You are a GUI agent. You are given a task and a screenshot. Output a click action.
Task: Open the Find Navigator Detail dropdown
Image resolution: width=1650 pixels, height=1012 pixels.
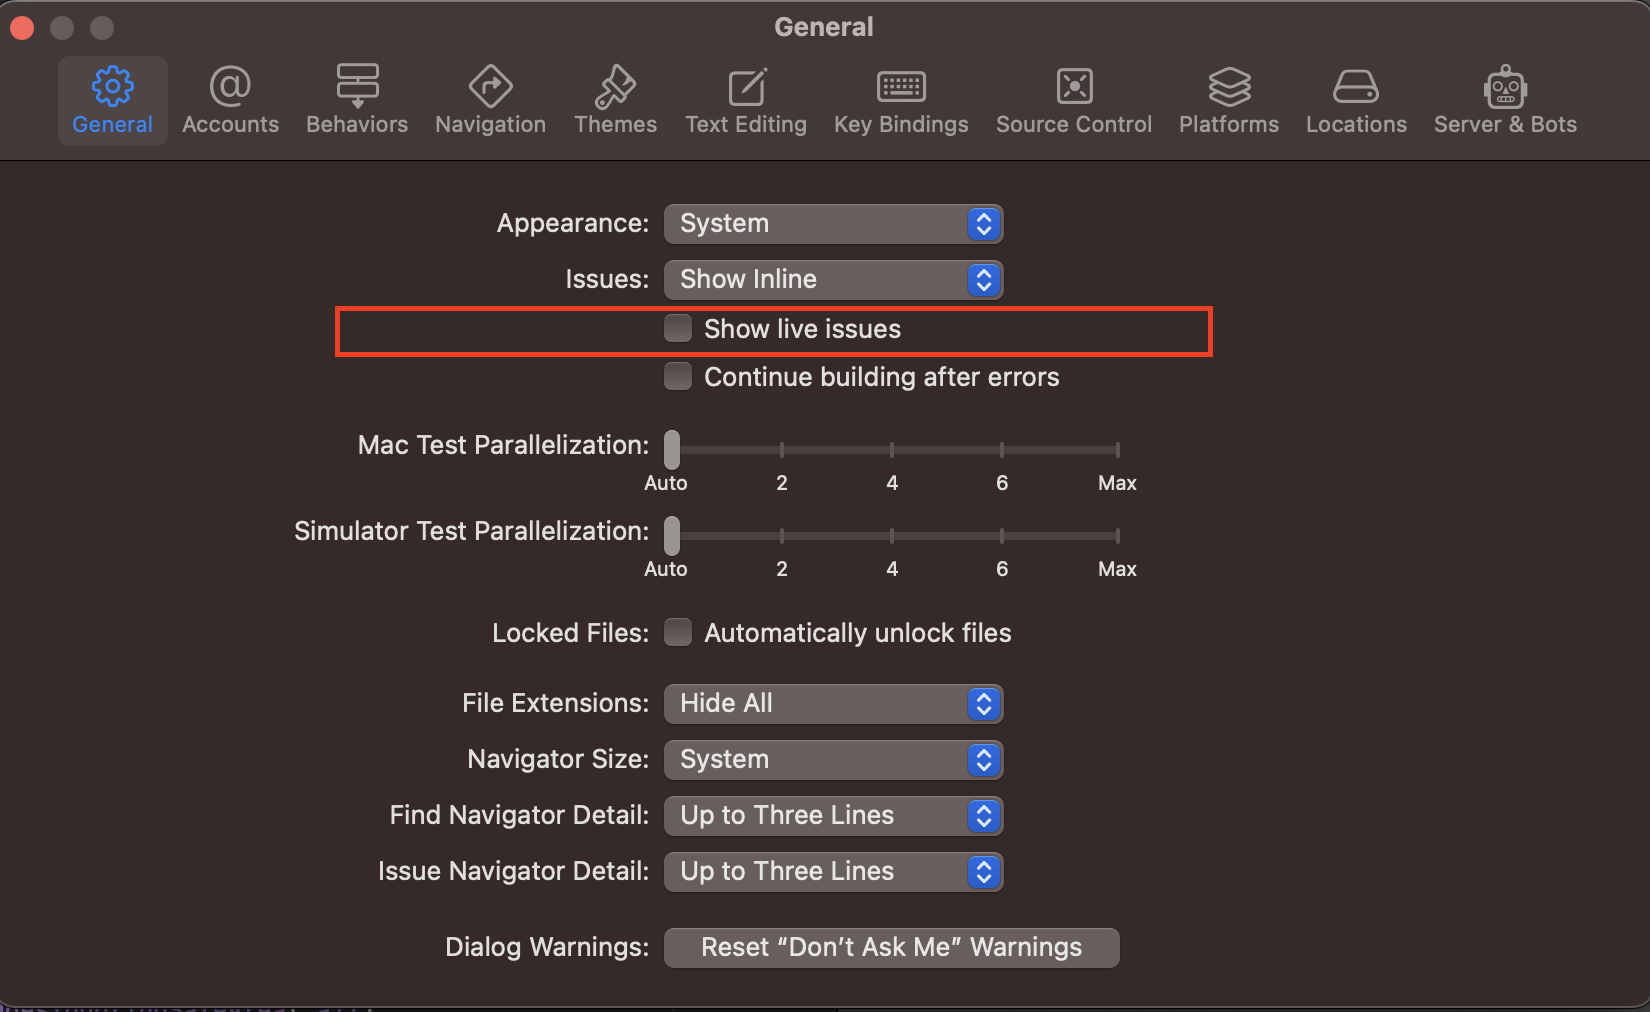pyautogui.click(x=833, y=815)
